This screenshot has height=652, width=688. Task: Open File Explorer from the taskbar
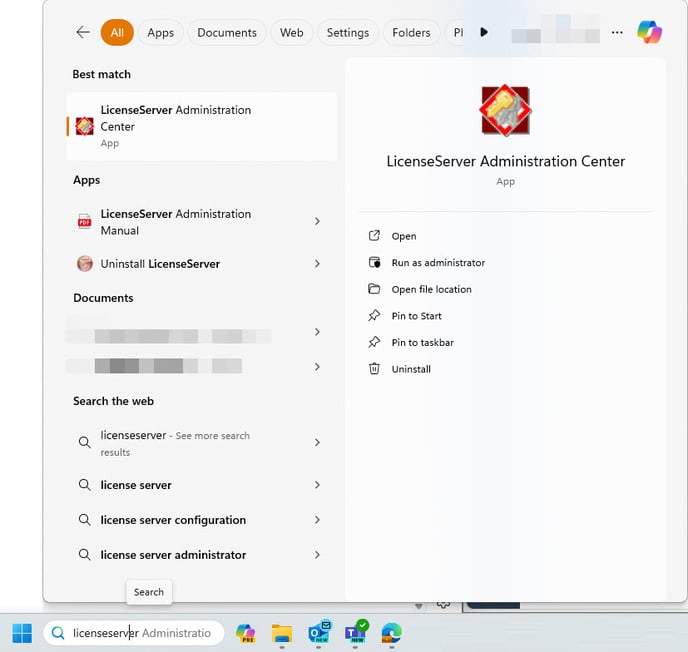pyautogui.click(x=282, y=633)
